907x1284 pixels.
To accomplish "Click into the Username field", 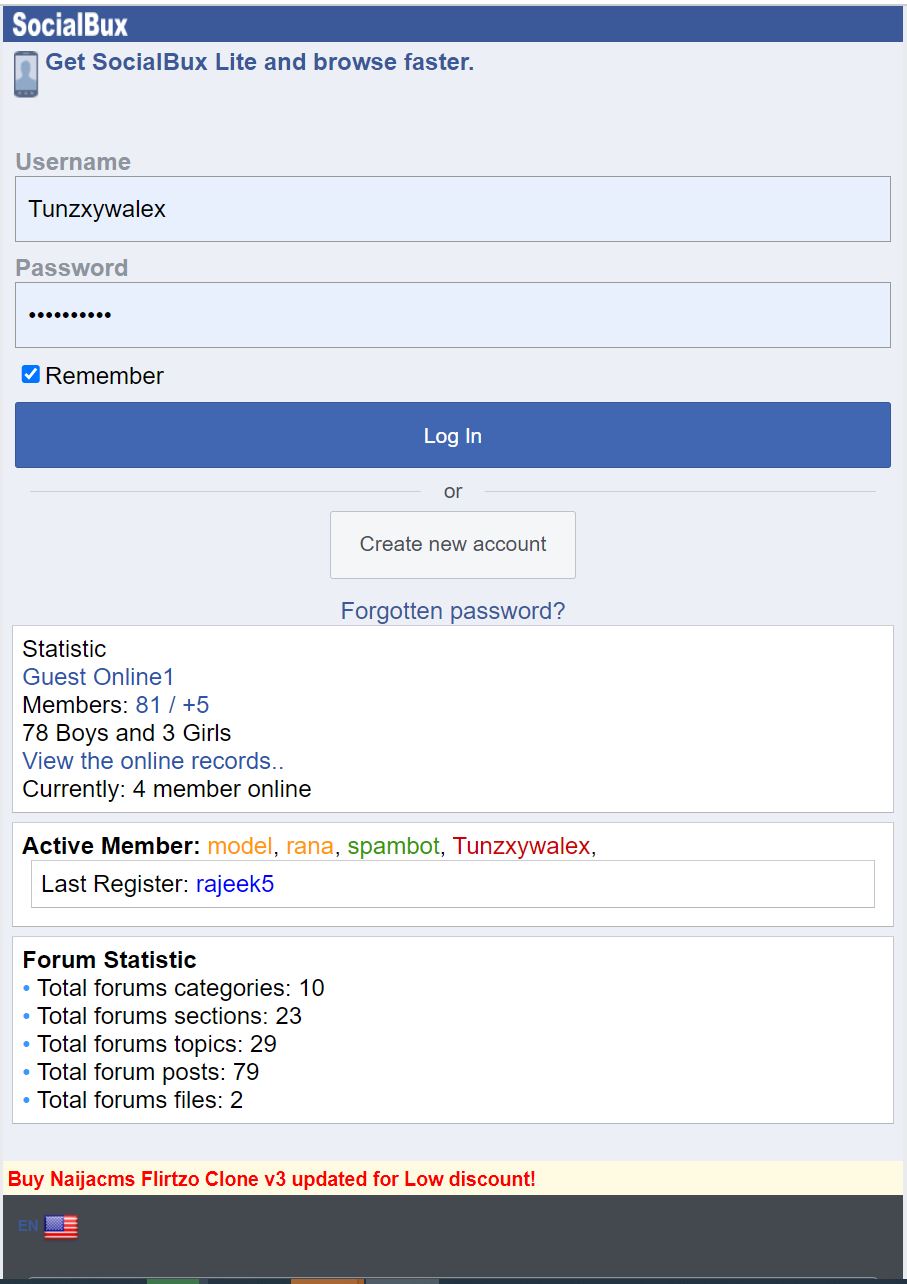I will point(452,209).
